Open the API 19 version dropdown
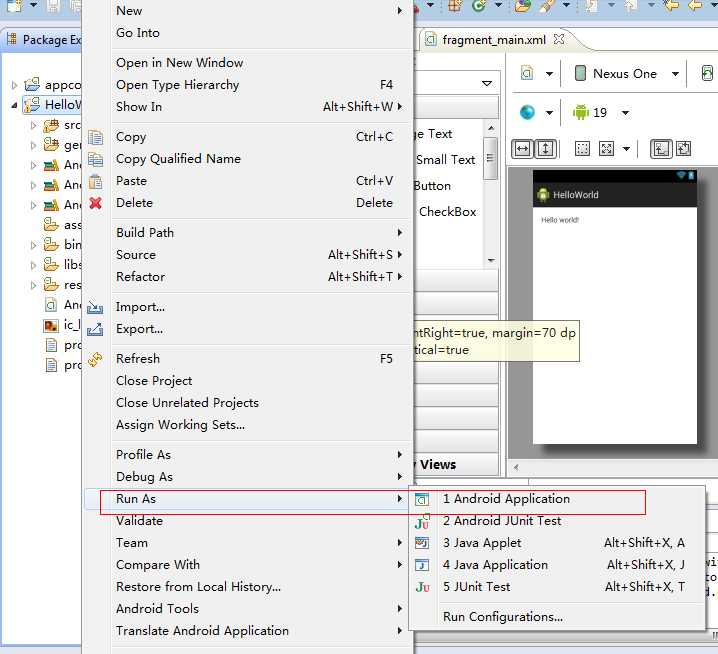The image size is (718, 654). [x=626, y=113]
